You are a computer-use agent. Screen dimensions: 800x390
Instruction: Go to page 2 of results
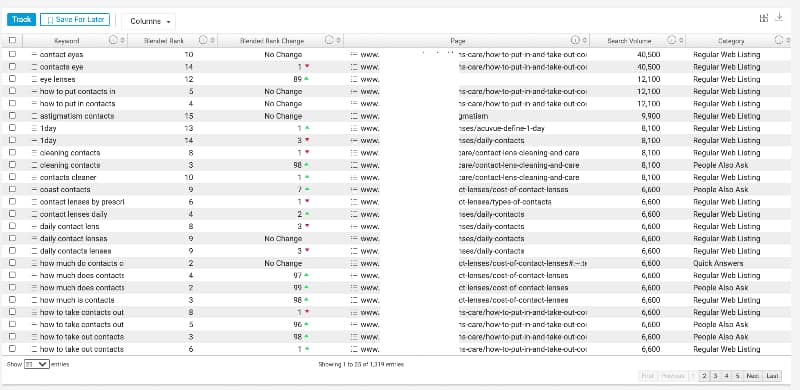coord(704,376)
